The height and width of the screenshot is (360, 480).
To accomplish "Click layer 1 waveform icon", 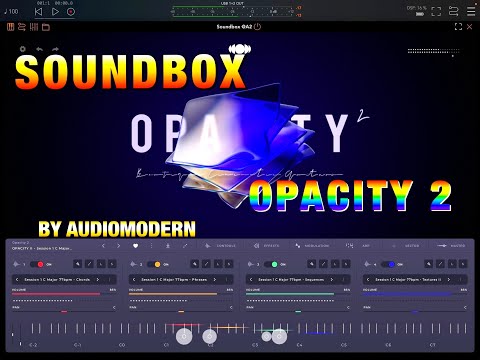I will coord(16,264).
